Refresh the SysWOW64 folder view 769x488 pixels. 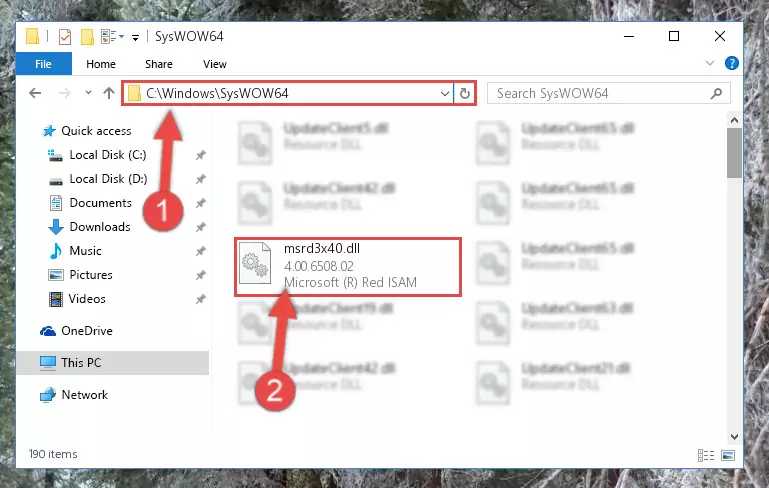tap(464, 93)
